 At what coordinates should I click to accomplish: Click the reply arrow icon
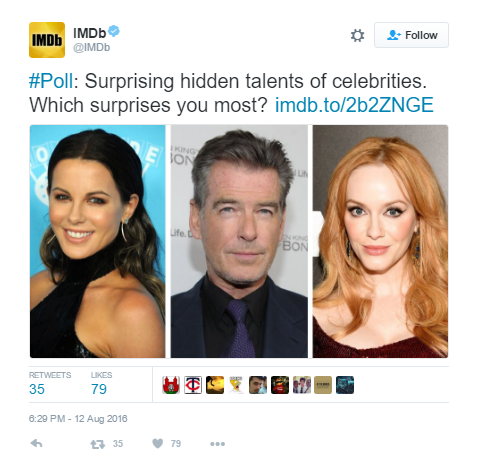coord(36,443)
